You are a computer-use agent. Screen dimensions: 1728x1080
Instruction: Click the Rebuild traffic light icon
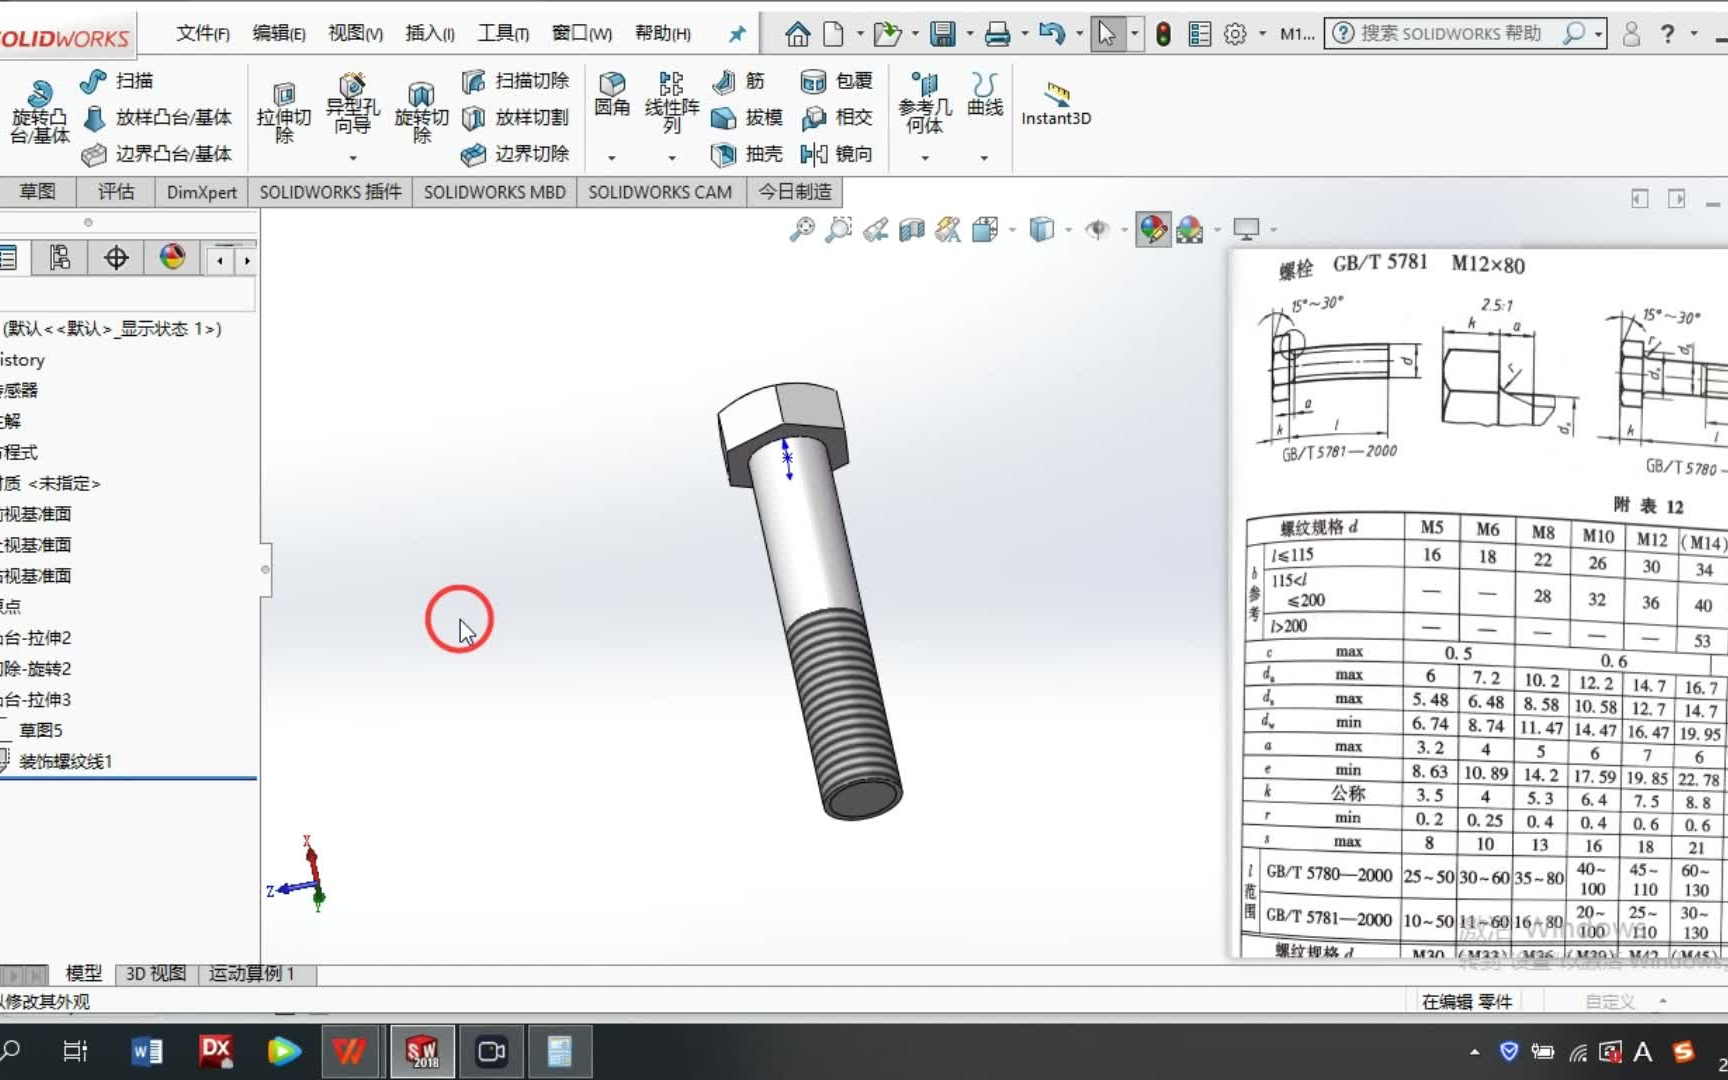point(1163,34)
